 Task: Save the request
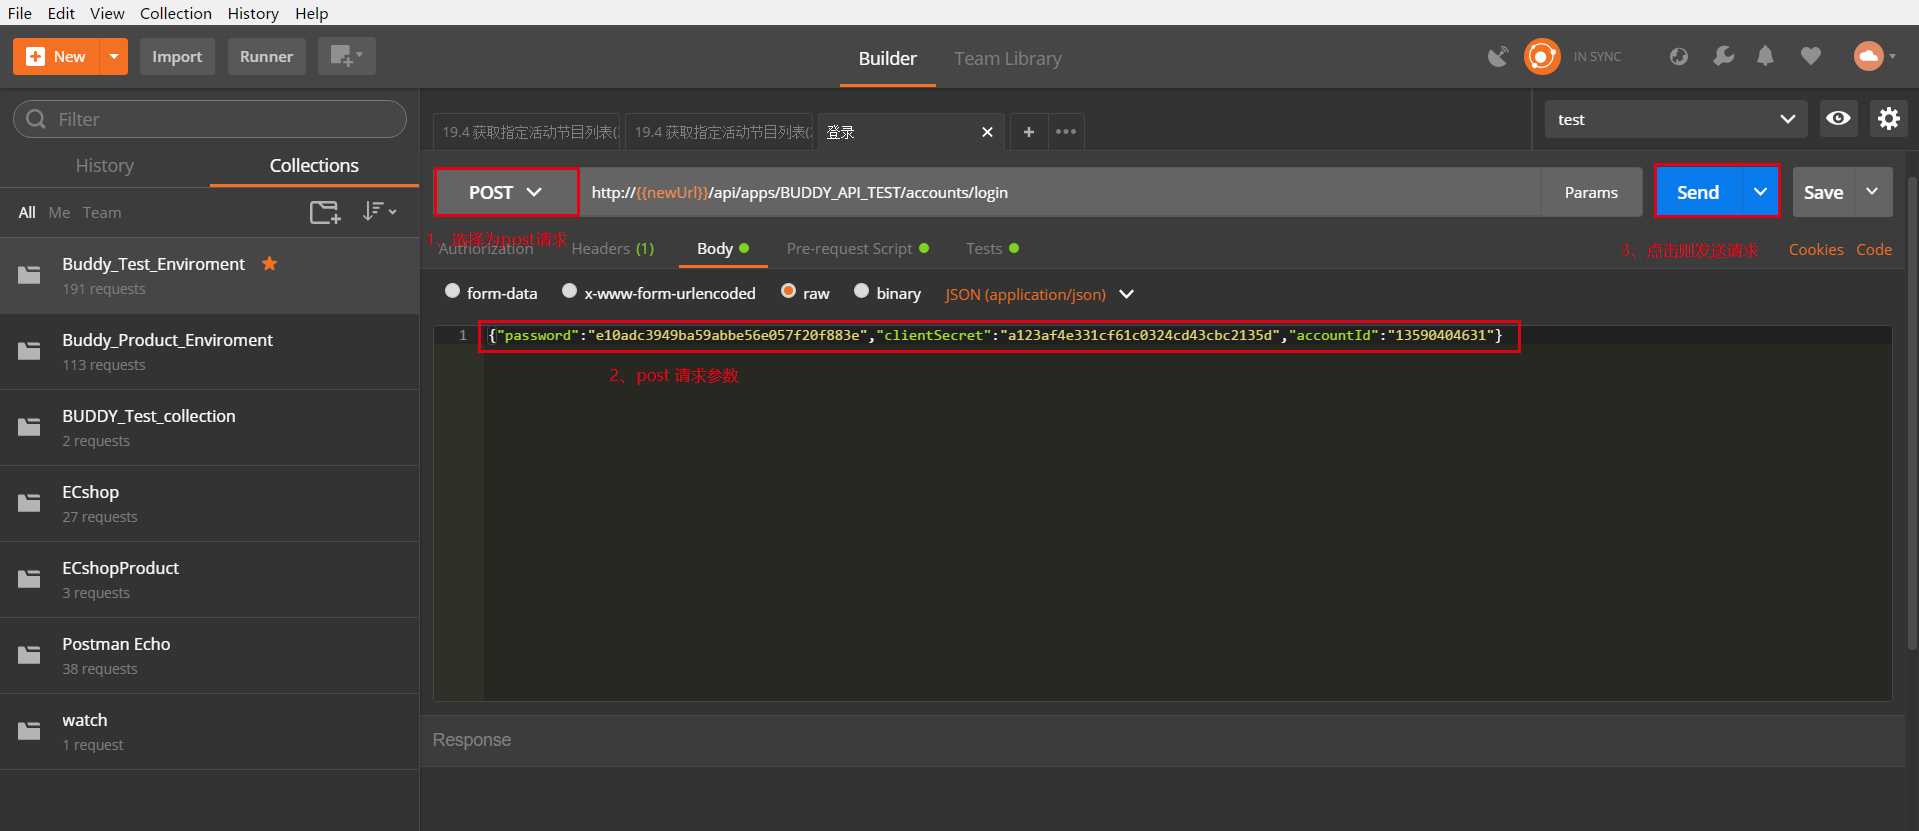click(1823, 192)
